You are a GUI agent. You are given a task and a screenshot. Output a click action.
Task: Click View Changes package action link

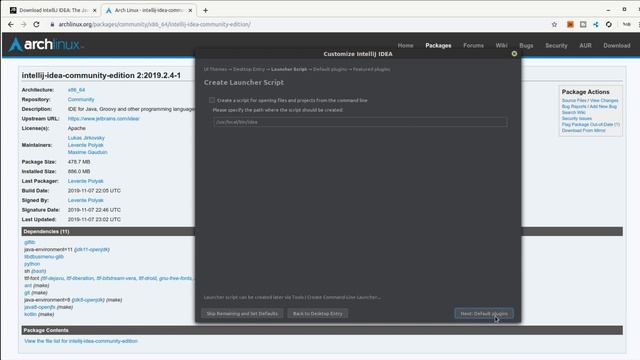(604, 100)
